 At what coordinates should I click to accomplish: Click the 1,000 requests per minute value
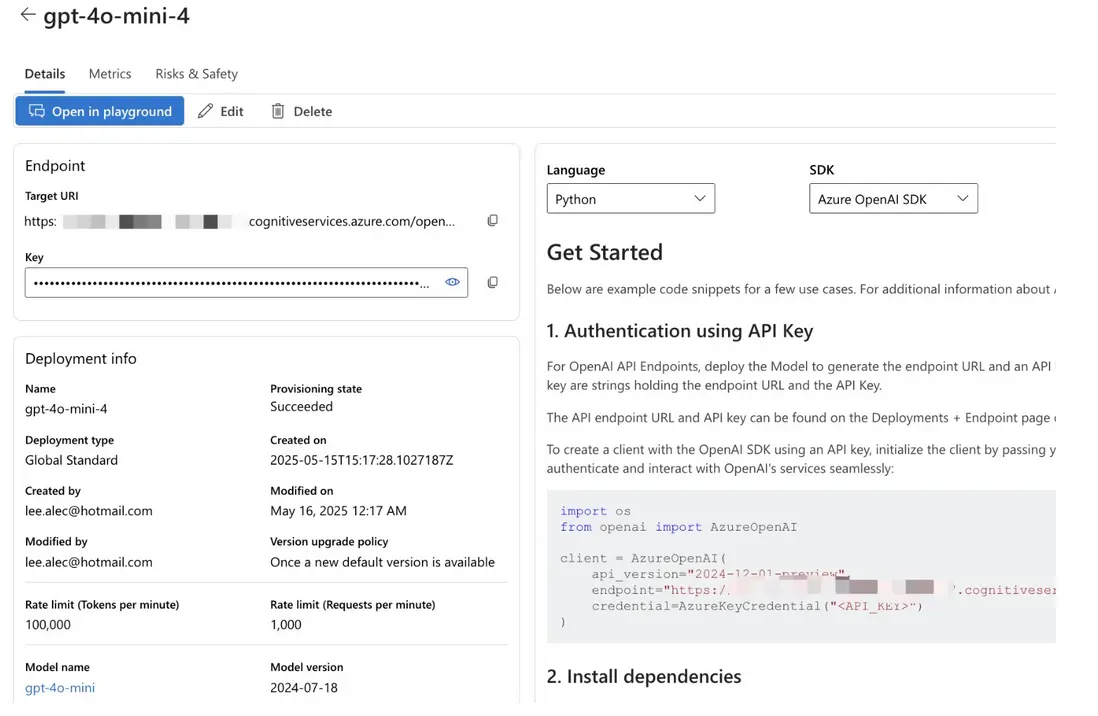click(286, 624)
